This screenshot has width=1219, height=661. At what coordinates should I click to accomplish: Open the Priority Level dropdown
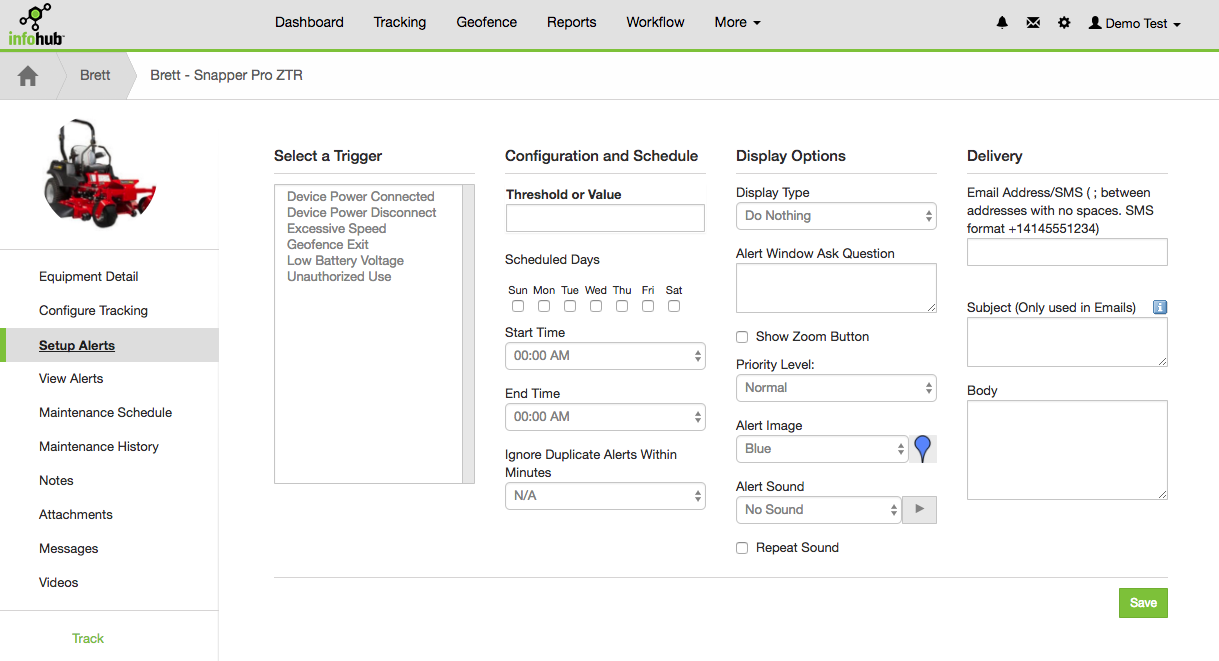click(836, 388)
